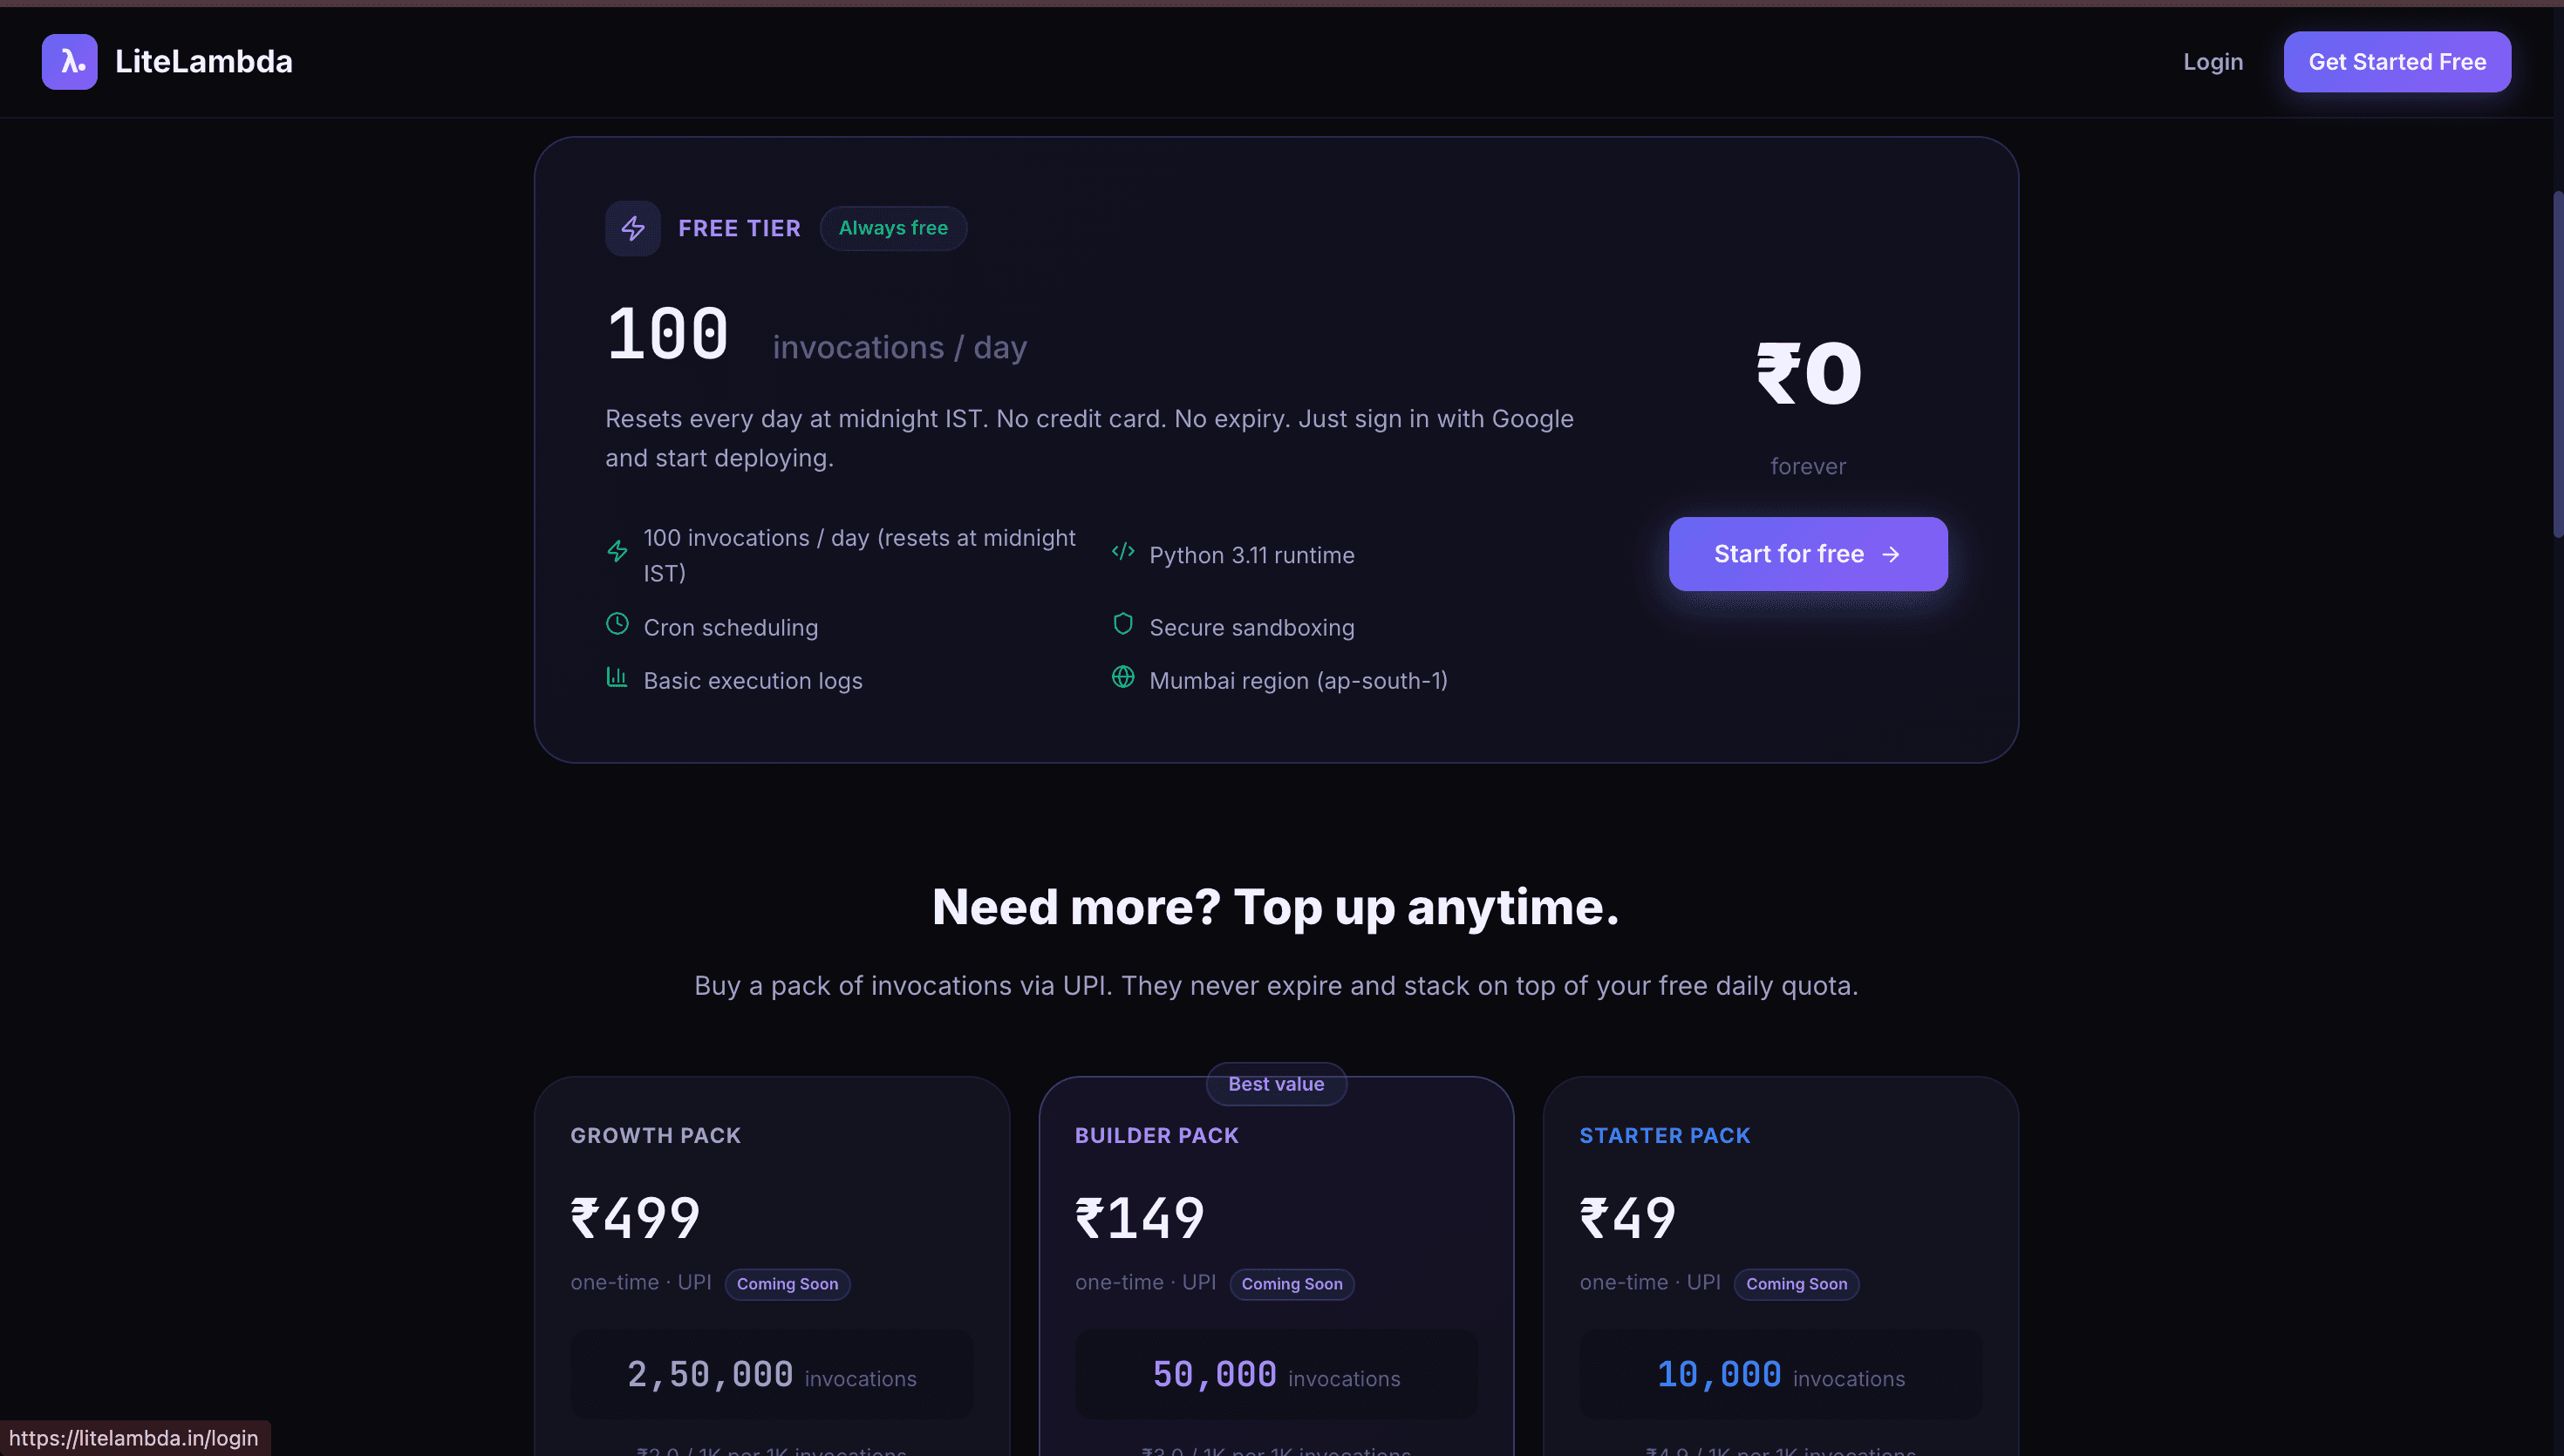Image resolution: width=2564 pixels, height=1456 pixels.
Task: Click the litelambda.in/login status bar link
Action: [x=134, y=1438]
